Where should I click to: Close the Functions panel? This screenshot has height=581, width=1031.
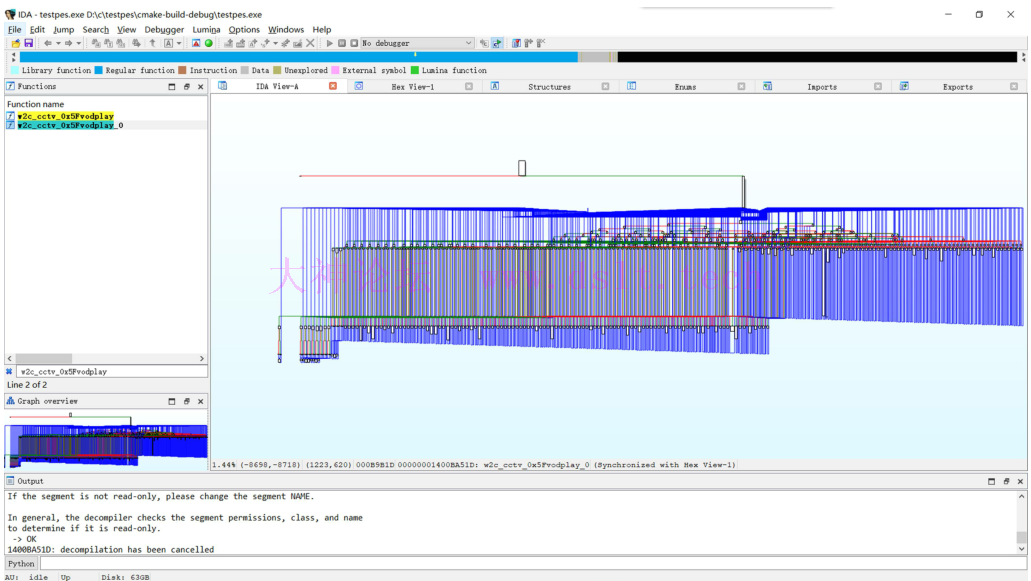click(201, 87)
